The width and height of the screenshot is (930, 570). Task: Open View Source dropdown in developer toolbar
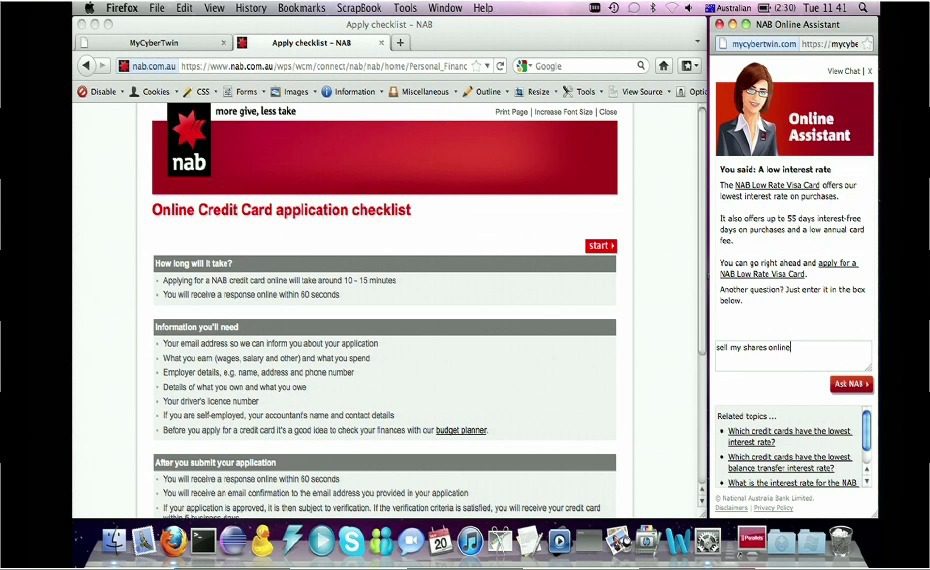(x=639, y=92)
